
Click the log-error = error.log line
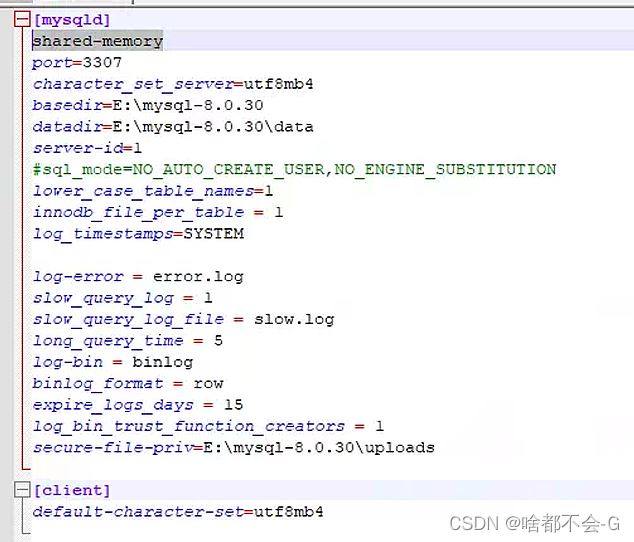(138, 277)
